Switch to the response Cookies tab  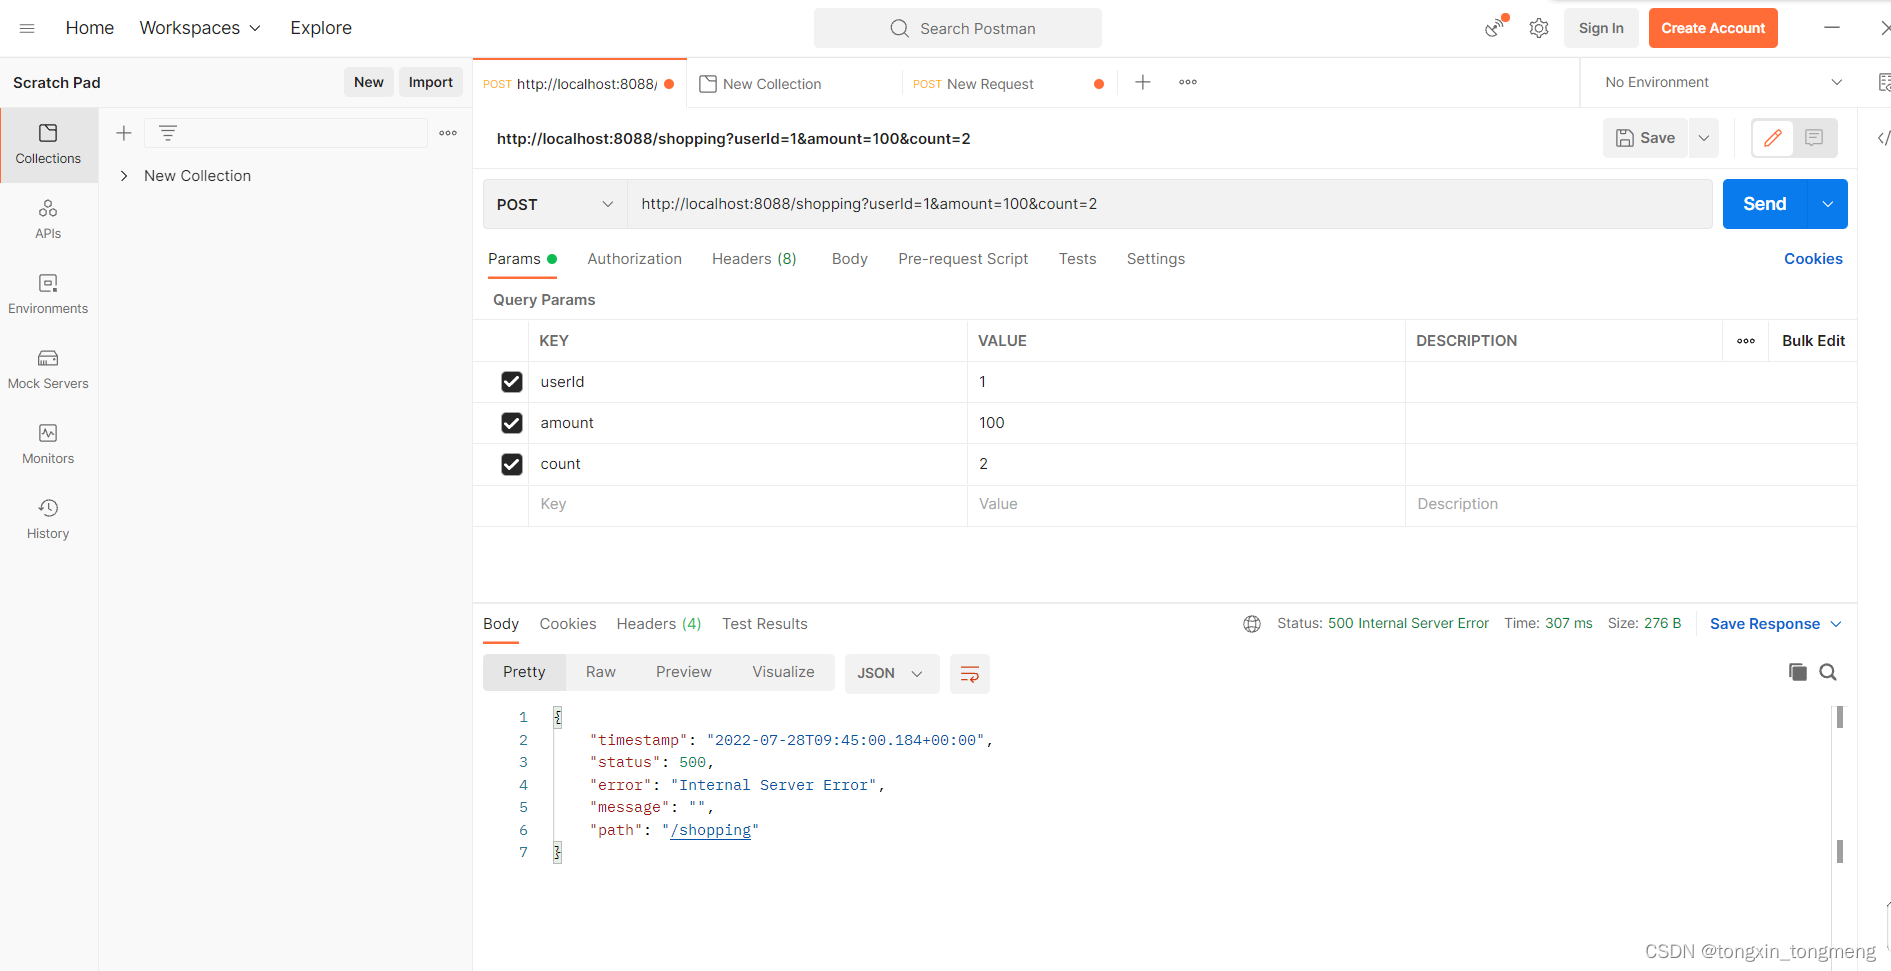(568, 624)
